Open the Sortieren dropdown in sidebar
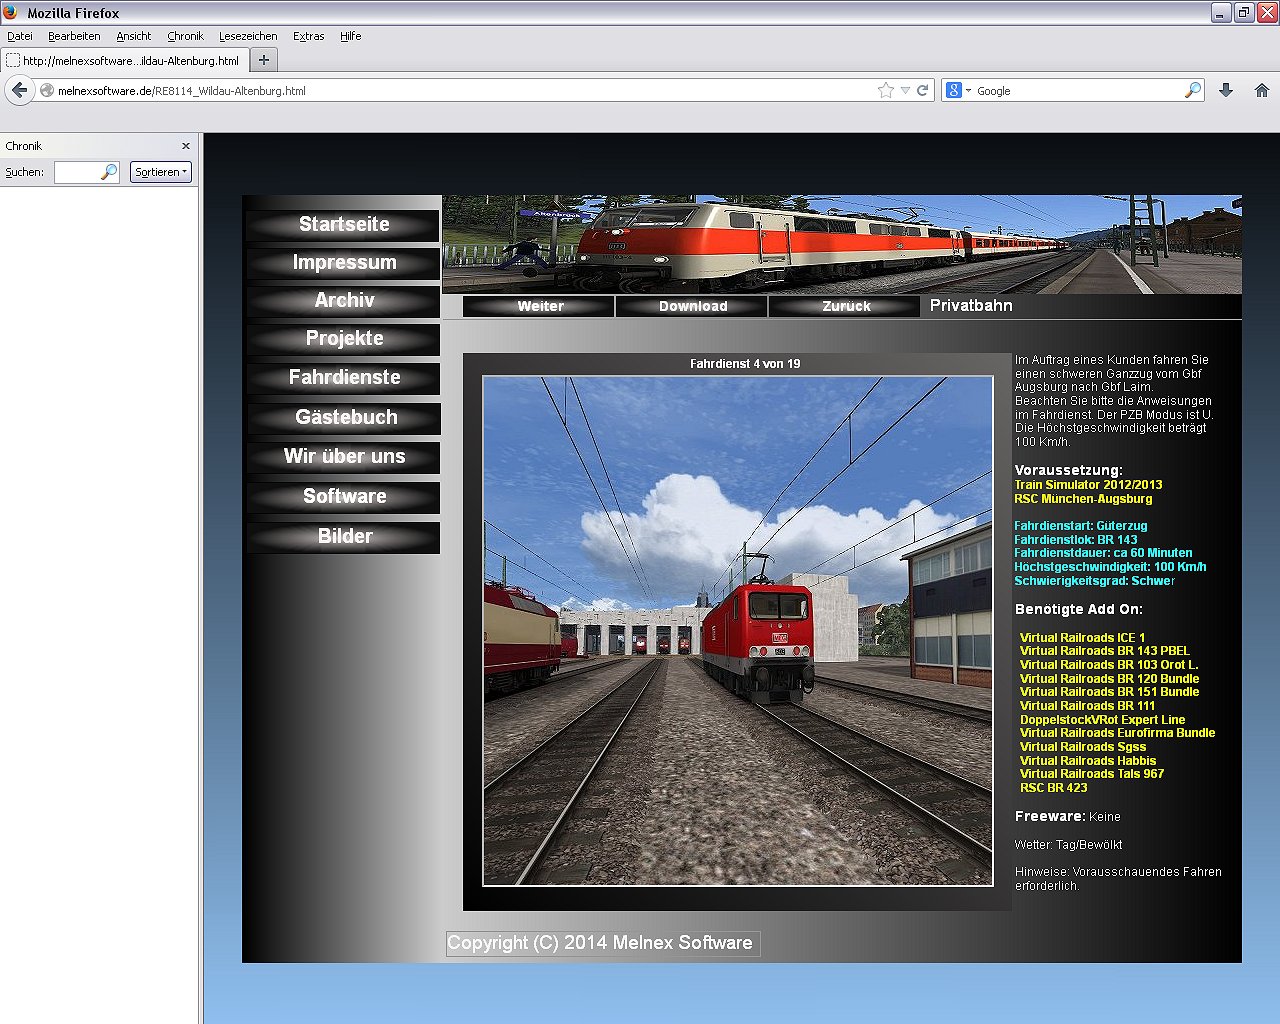This screenshot has width=1280, height=1024. click(160, 172)
